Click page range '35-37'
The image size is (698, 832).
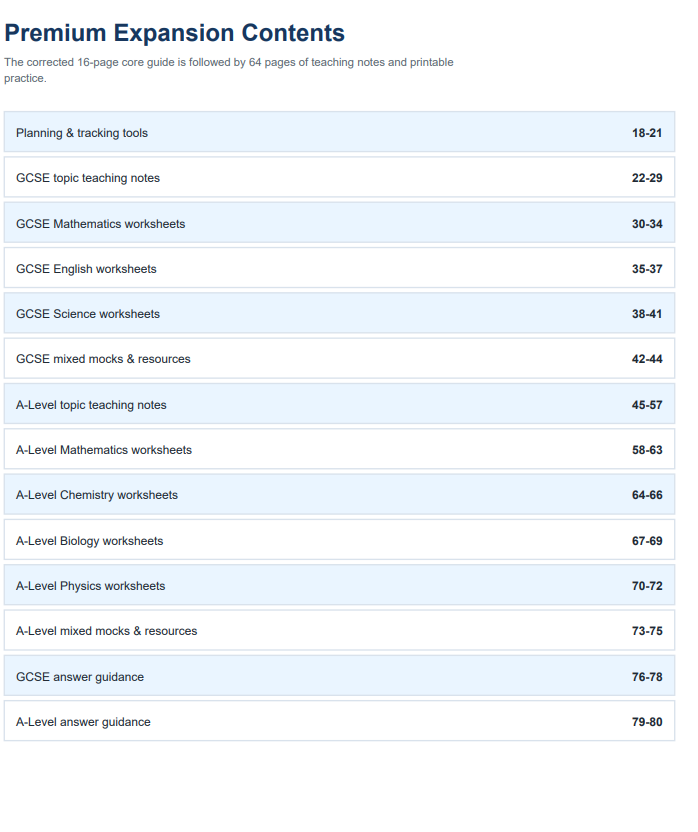(647, 269)
